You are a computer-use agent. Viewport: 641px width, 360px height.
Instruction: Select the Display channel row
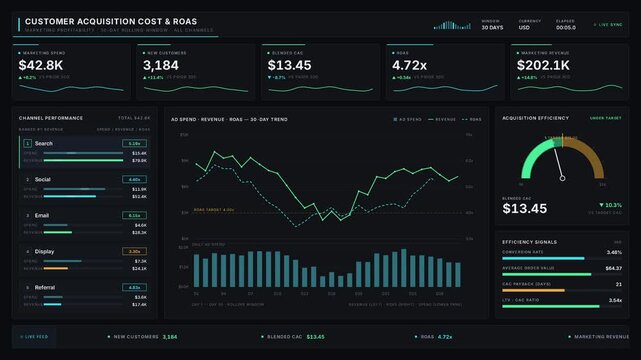tap(85, 259)
